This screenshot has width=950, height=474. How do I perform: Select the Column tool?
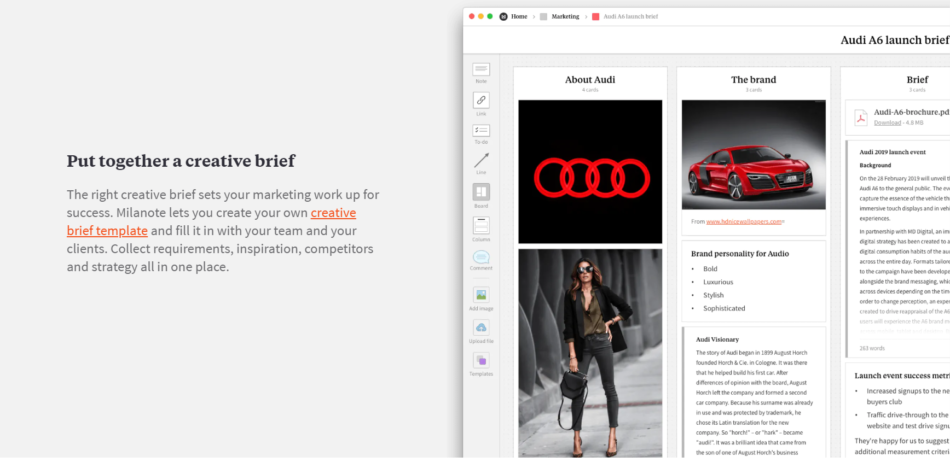tap(481, 226)
